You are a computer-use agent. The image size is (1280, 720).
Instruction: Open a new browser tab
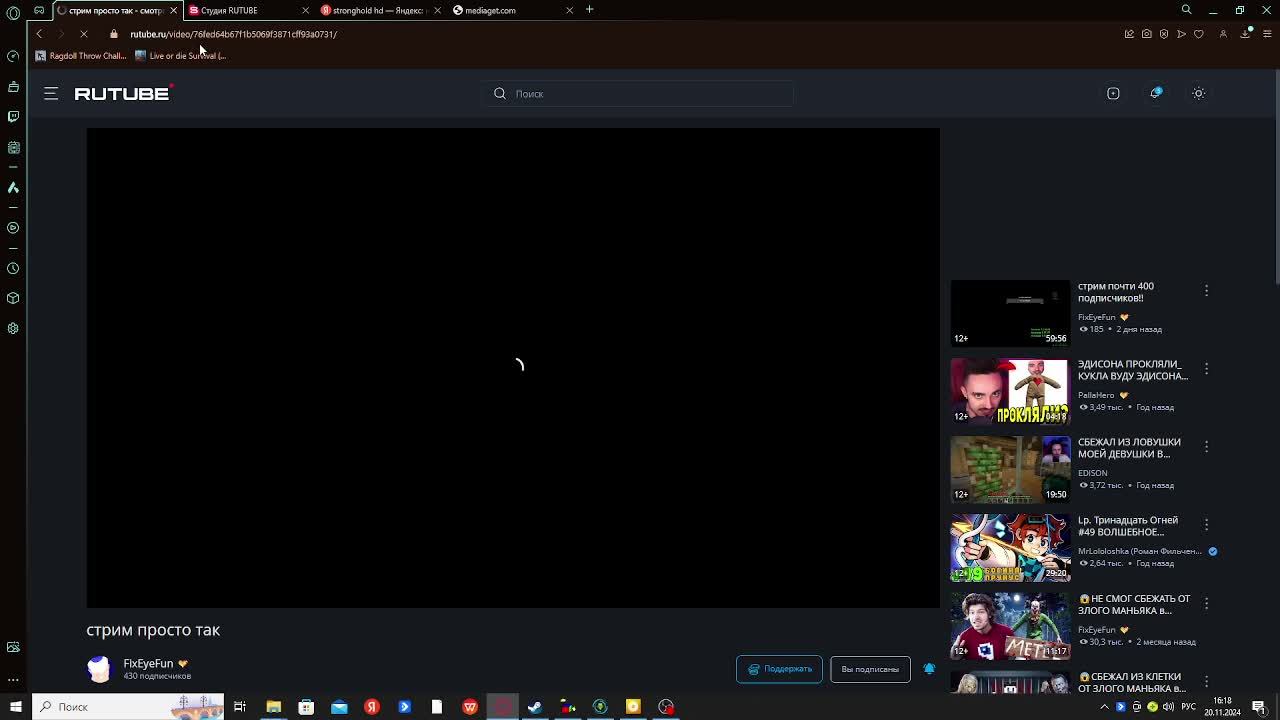click(x=589, y=10)
